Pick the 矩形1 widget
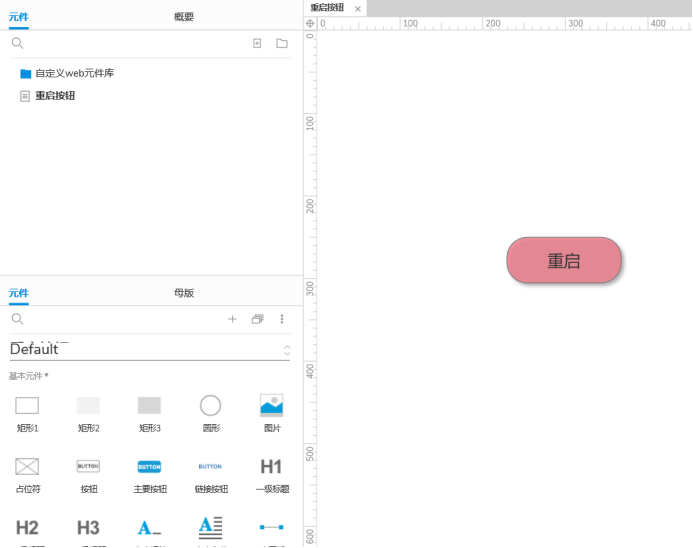 [x=27, y=413]
